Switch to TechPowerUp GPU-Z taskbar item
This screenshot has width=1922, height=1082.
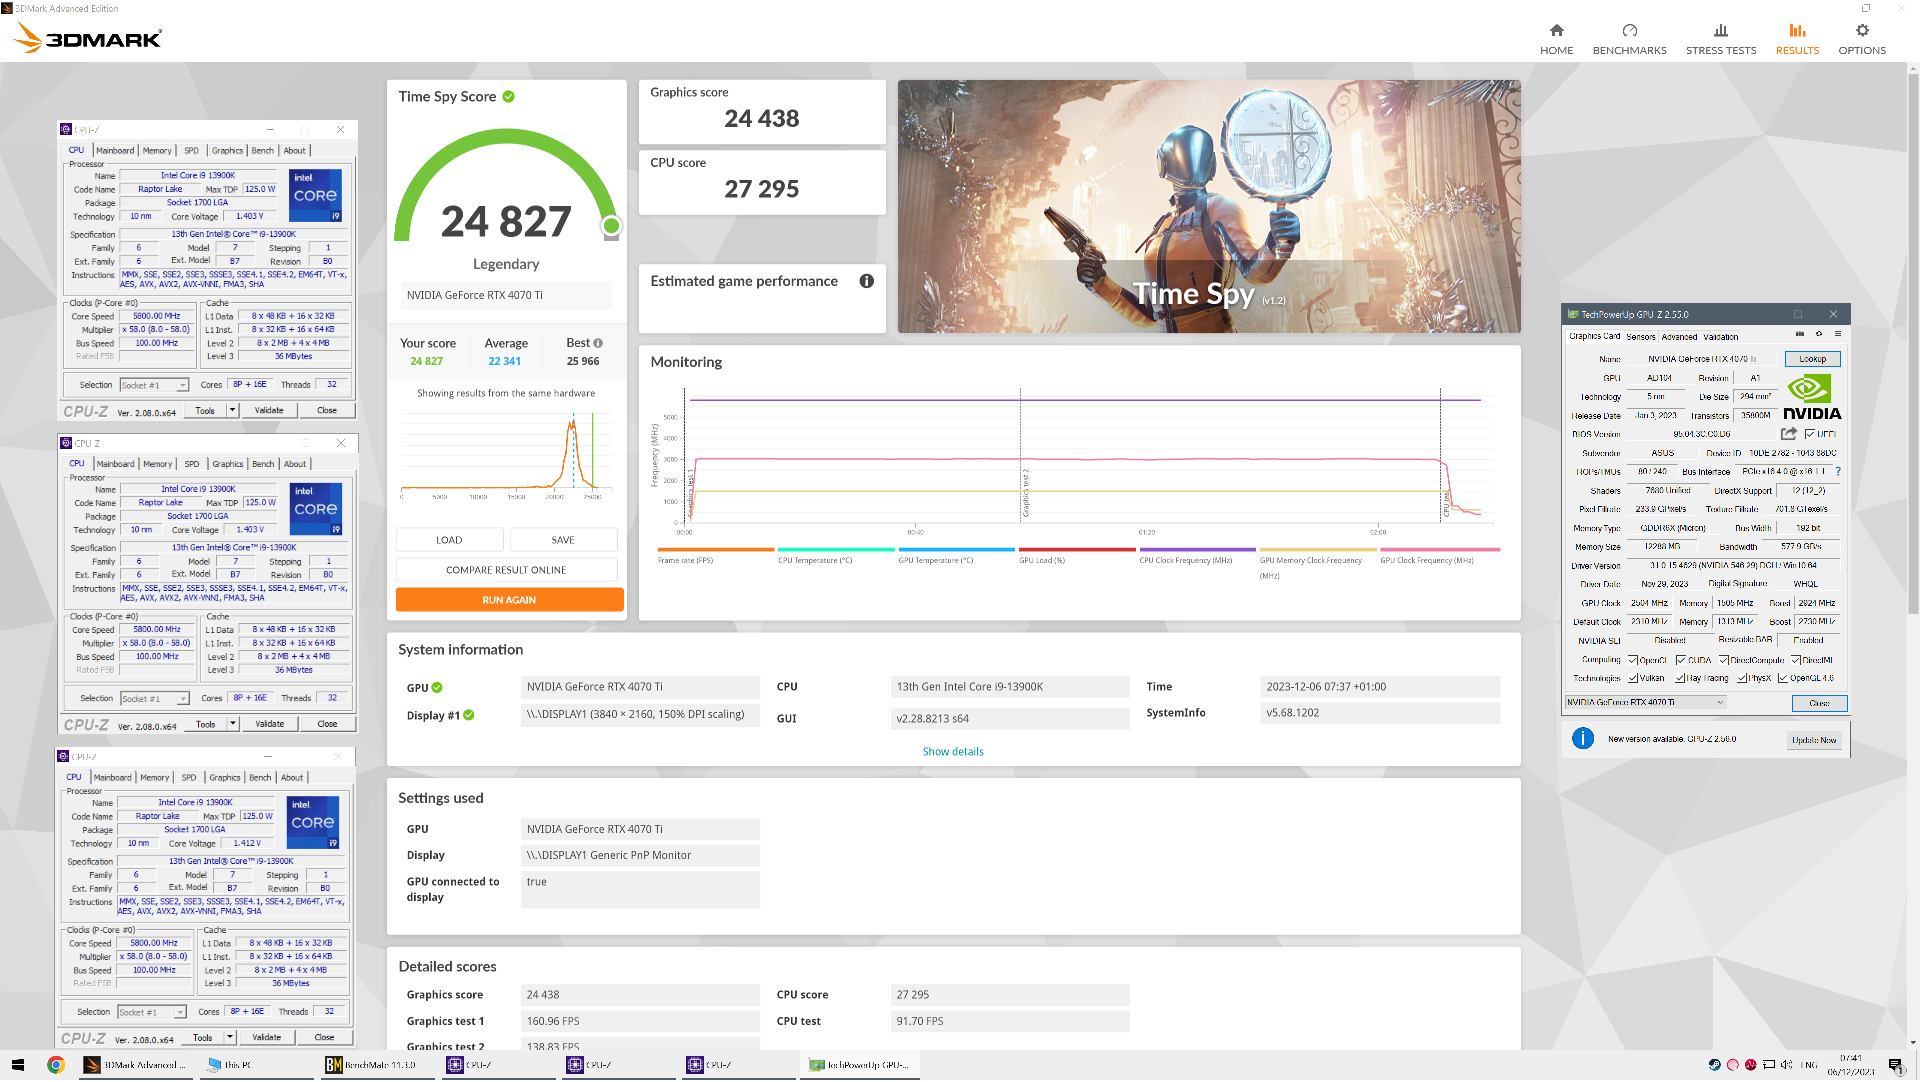pyautogui.click(x=859, y=1066)
